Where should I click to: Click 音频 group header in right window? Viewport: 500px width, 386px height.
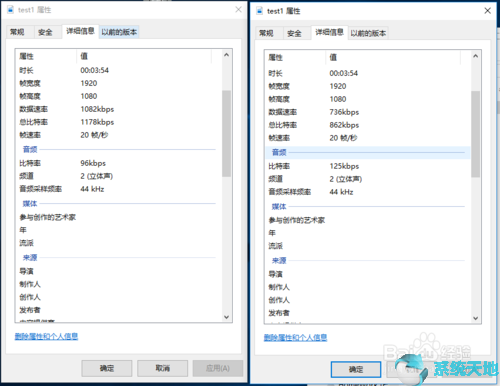[x=368, y=153]
